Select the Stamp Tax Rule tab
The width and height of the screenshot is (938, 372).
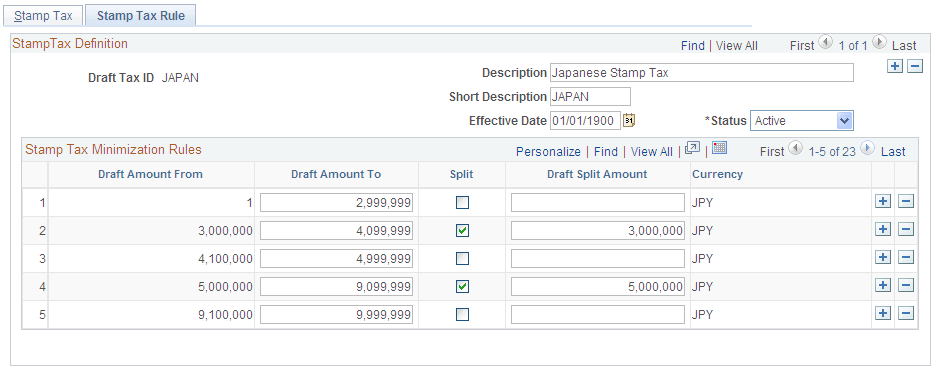coord(141,16)
